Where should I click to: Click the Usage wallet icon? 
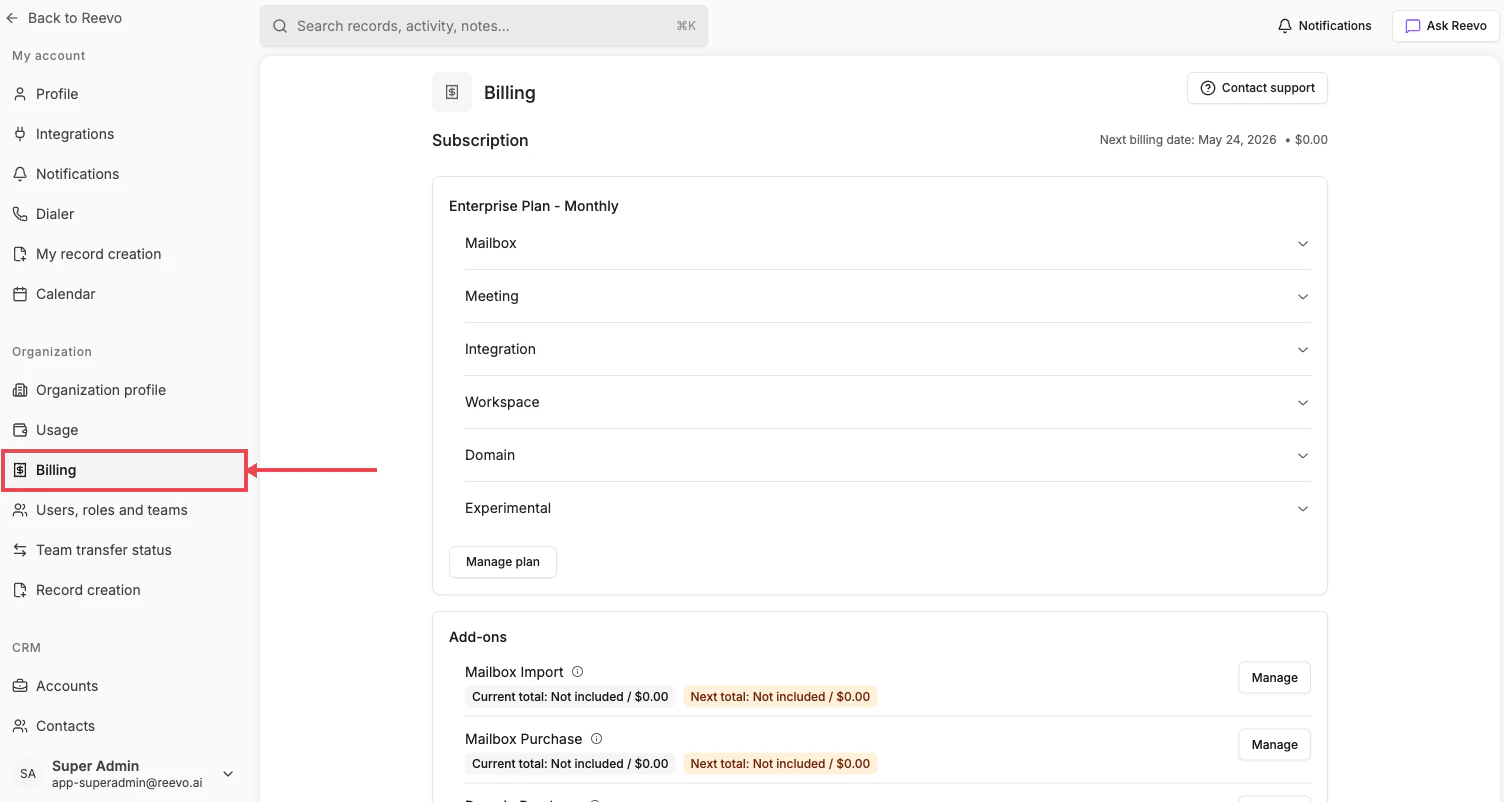(20, 430)
